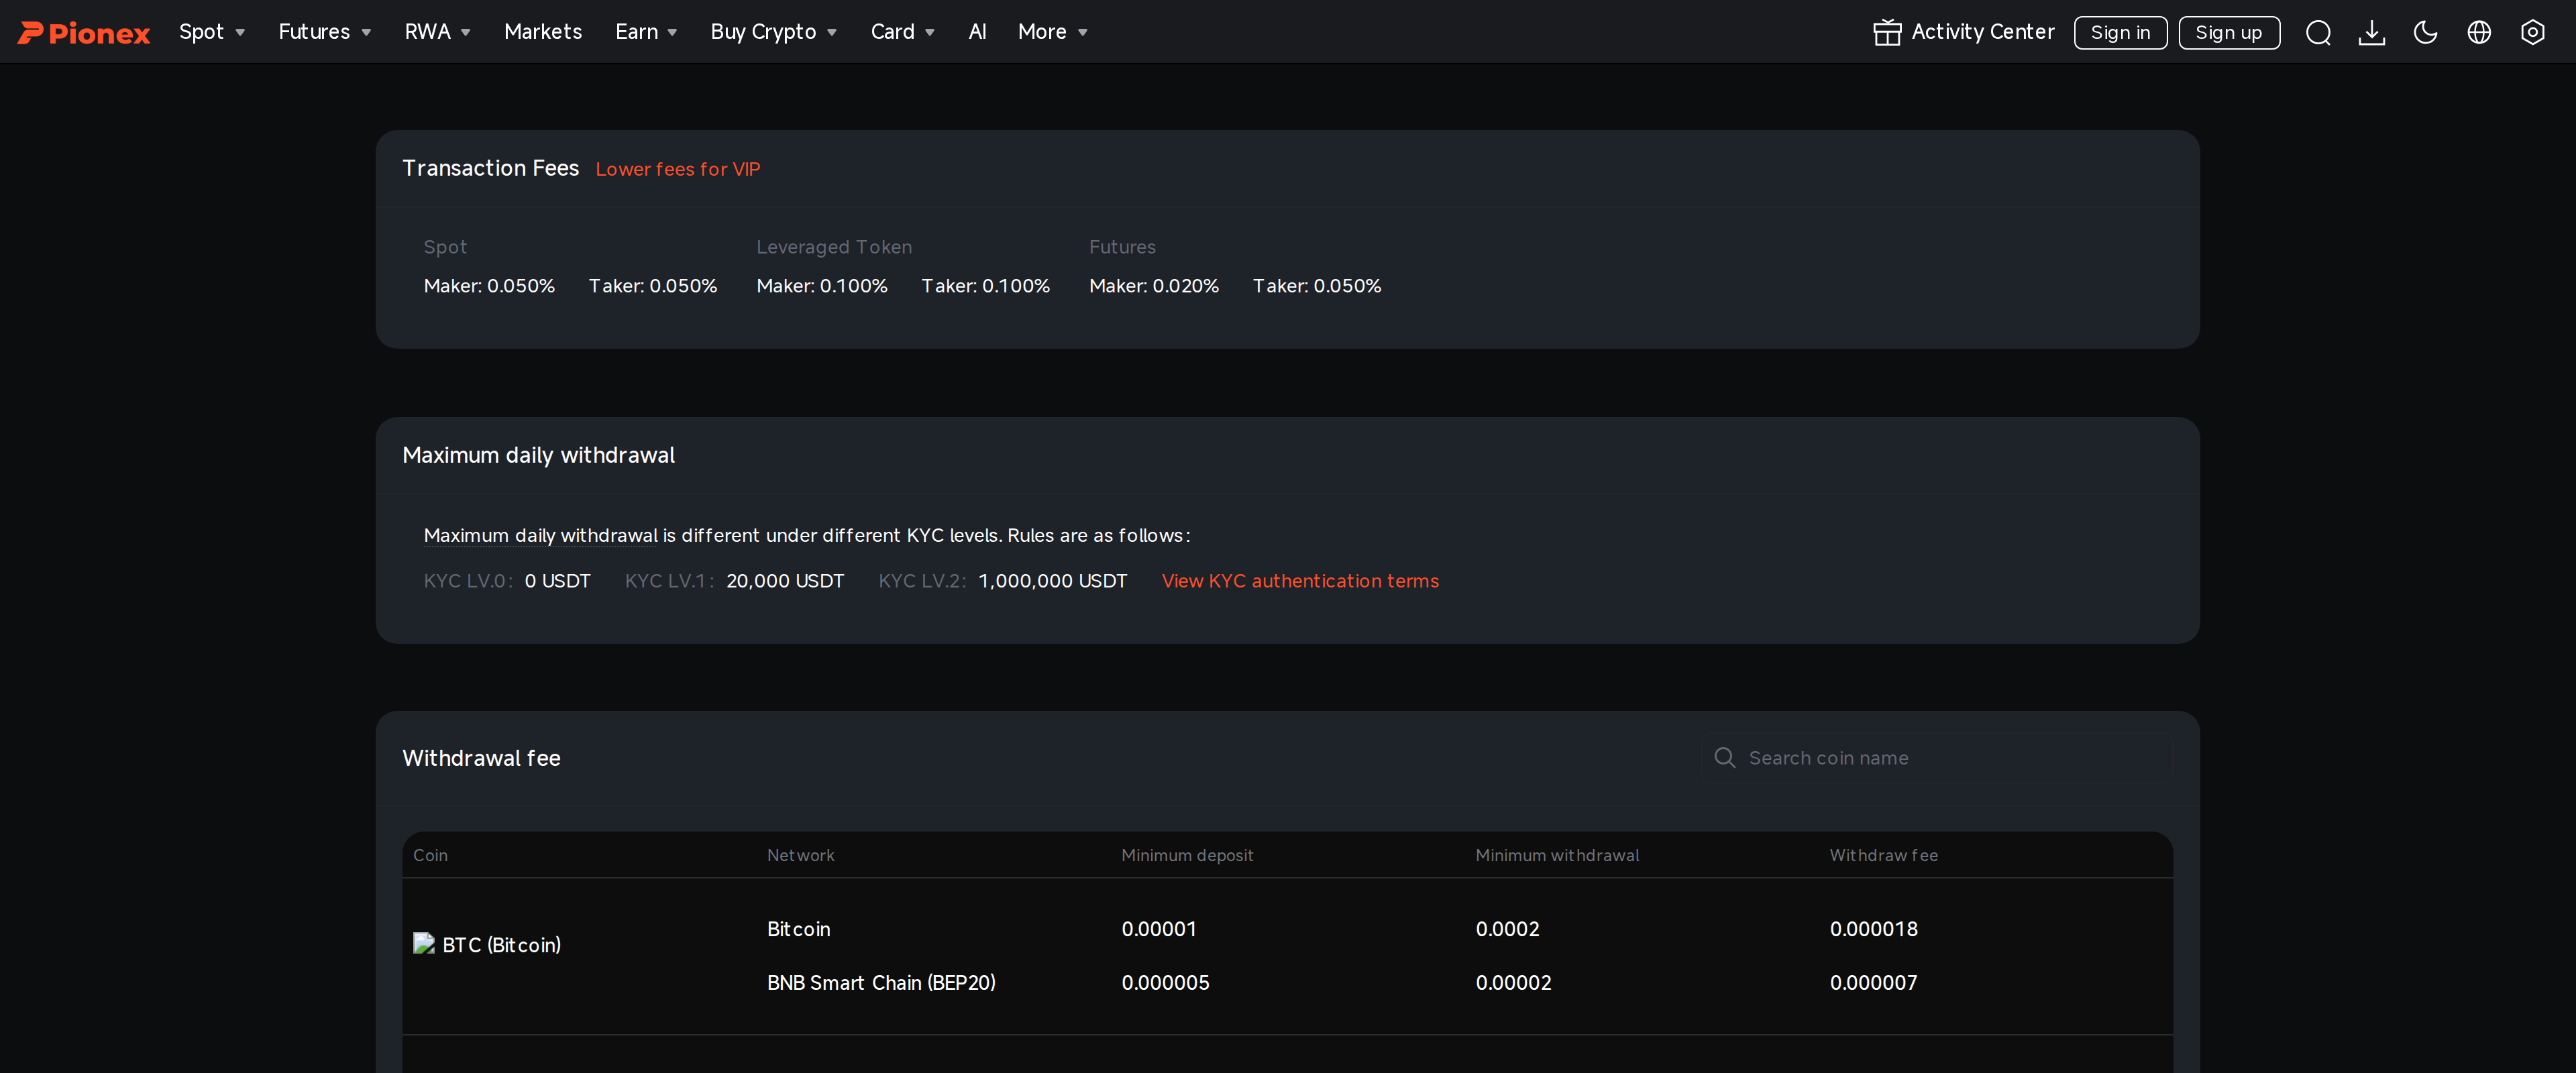2576x1073 pixels.
Task: Click Futures Maker: 0.020% text
Action: [1154, 286]
